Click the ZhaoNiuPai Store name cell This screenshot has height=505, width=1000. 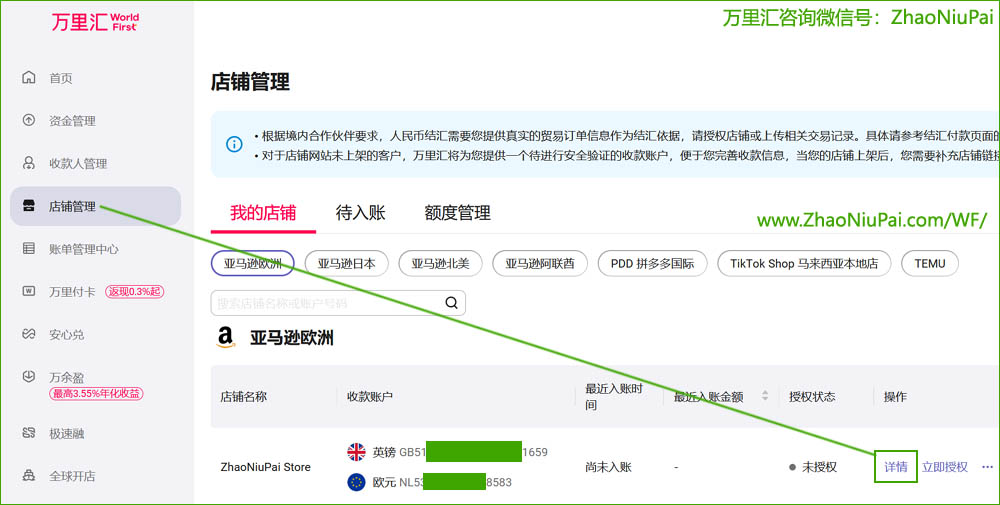(x=265, y=467)
